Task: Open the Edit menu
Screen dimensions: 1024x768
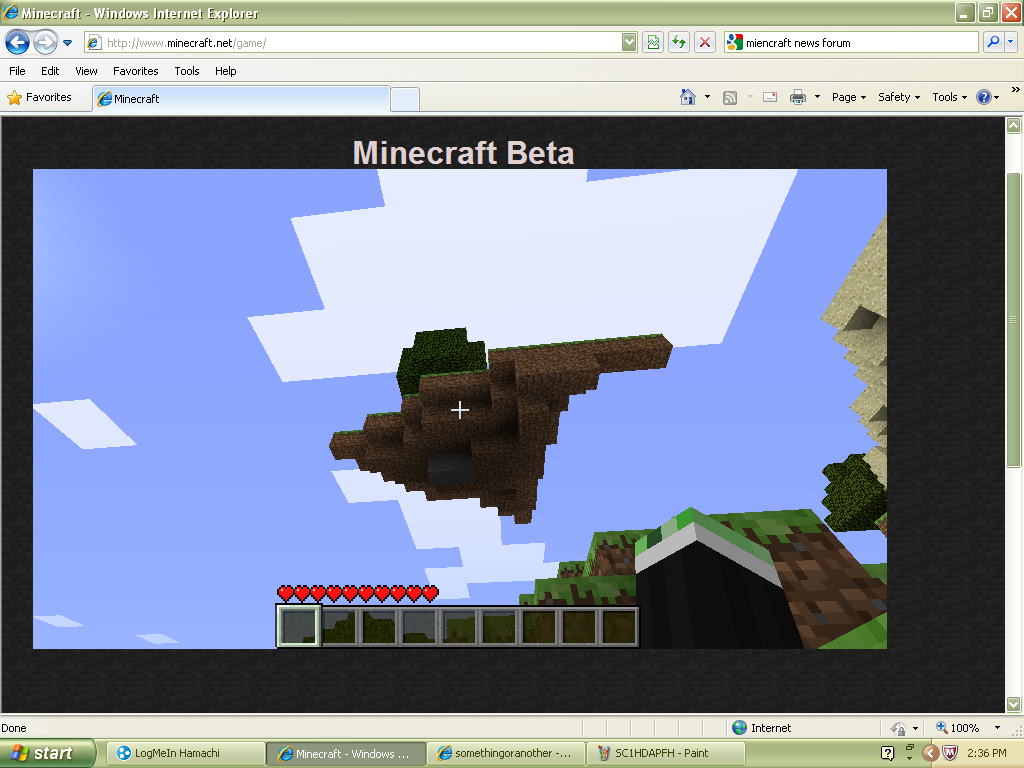Action: 50,71
